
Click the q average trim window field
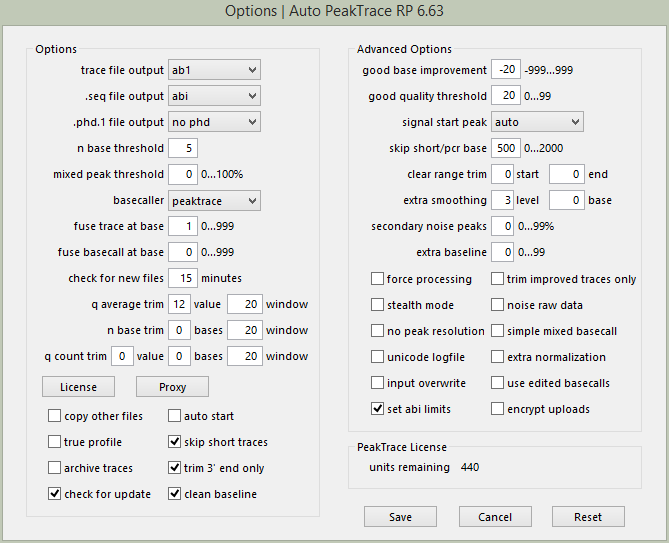(244, 304)
